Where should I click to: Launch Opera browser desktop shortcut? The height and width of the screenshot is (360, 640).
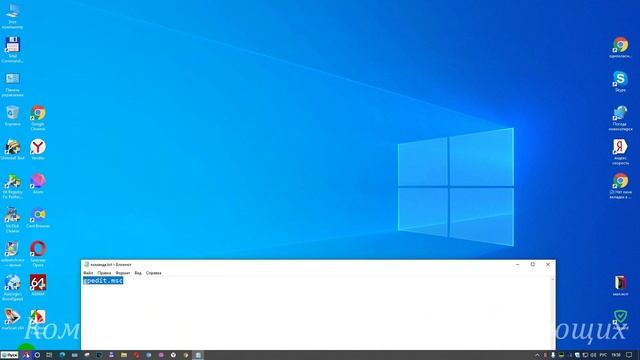(38, 253)
